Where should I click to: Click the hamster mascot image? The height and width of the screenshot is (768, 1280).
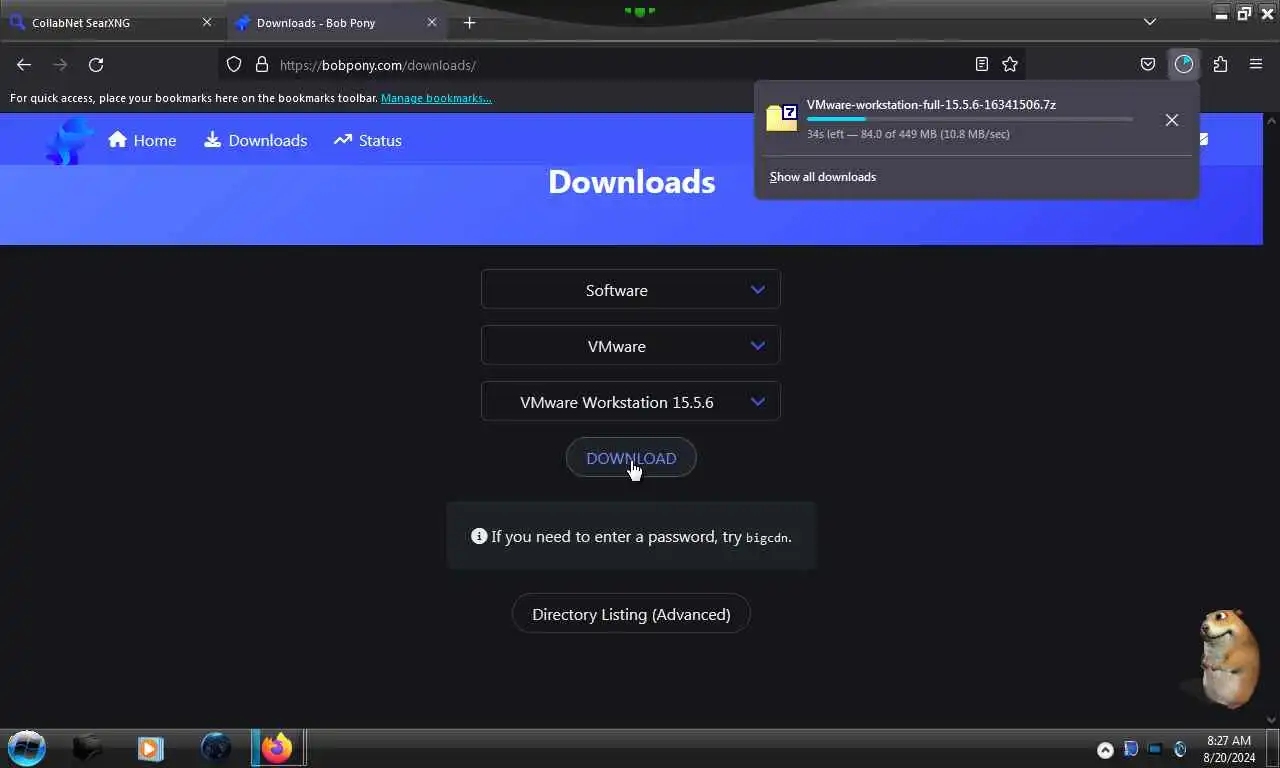(1227, 657)
